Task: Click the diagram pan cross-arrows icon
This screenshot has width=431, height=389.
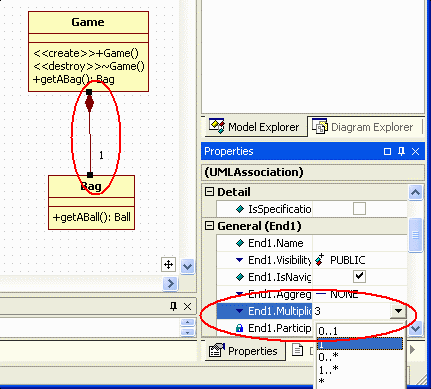Action: [168, 265]
